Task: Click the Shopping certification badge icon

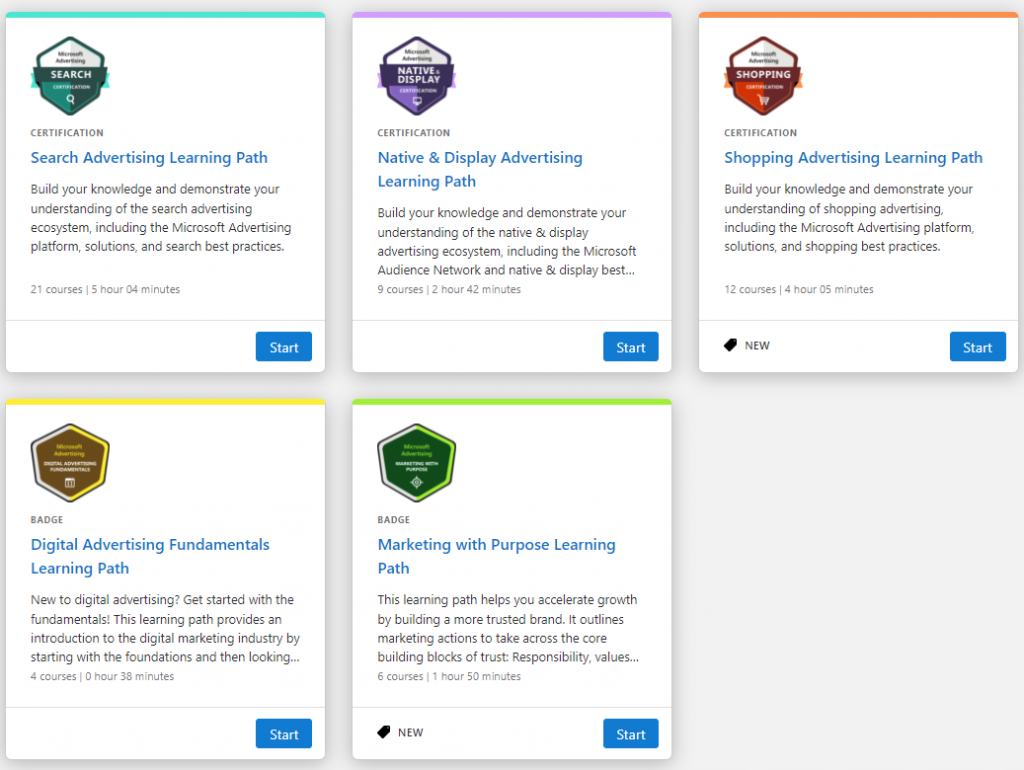Action: 763,77
